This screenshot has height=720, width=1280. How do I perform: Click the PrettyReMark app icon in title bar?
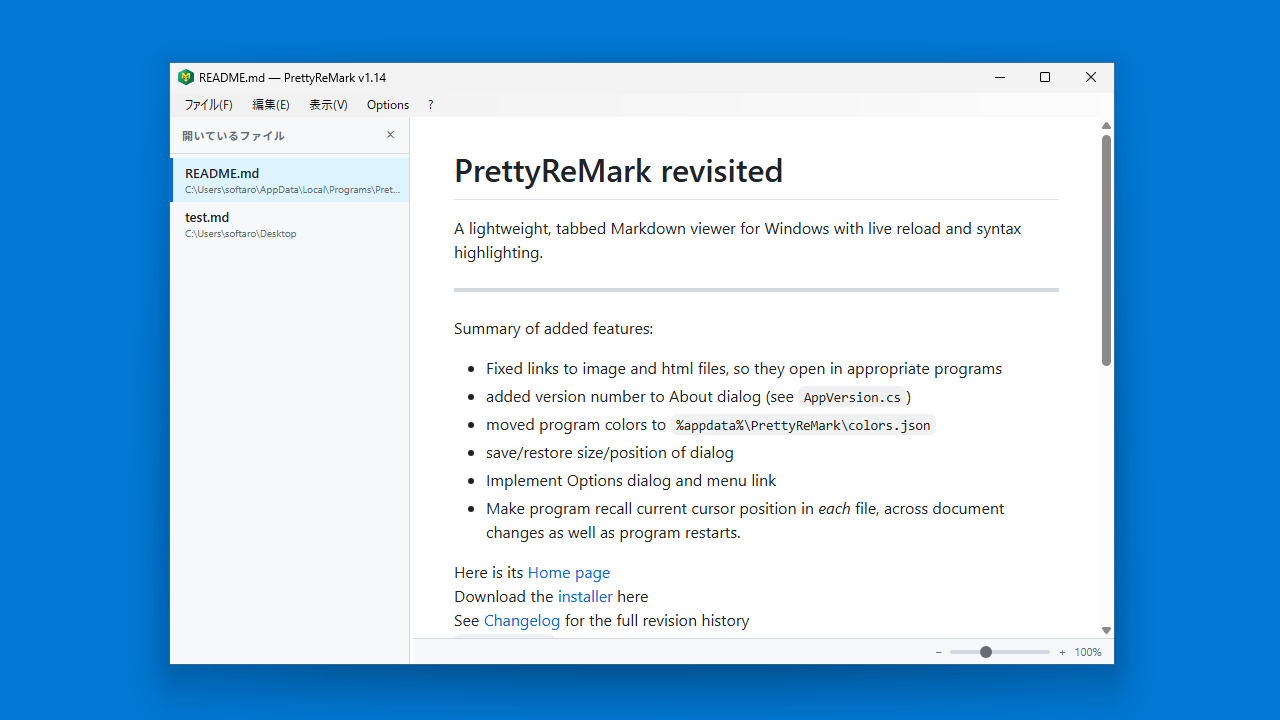coord(185,77)
